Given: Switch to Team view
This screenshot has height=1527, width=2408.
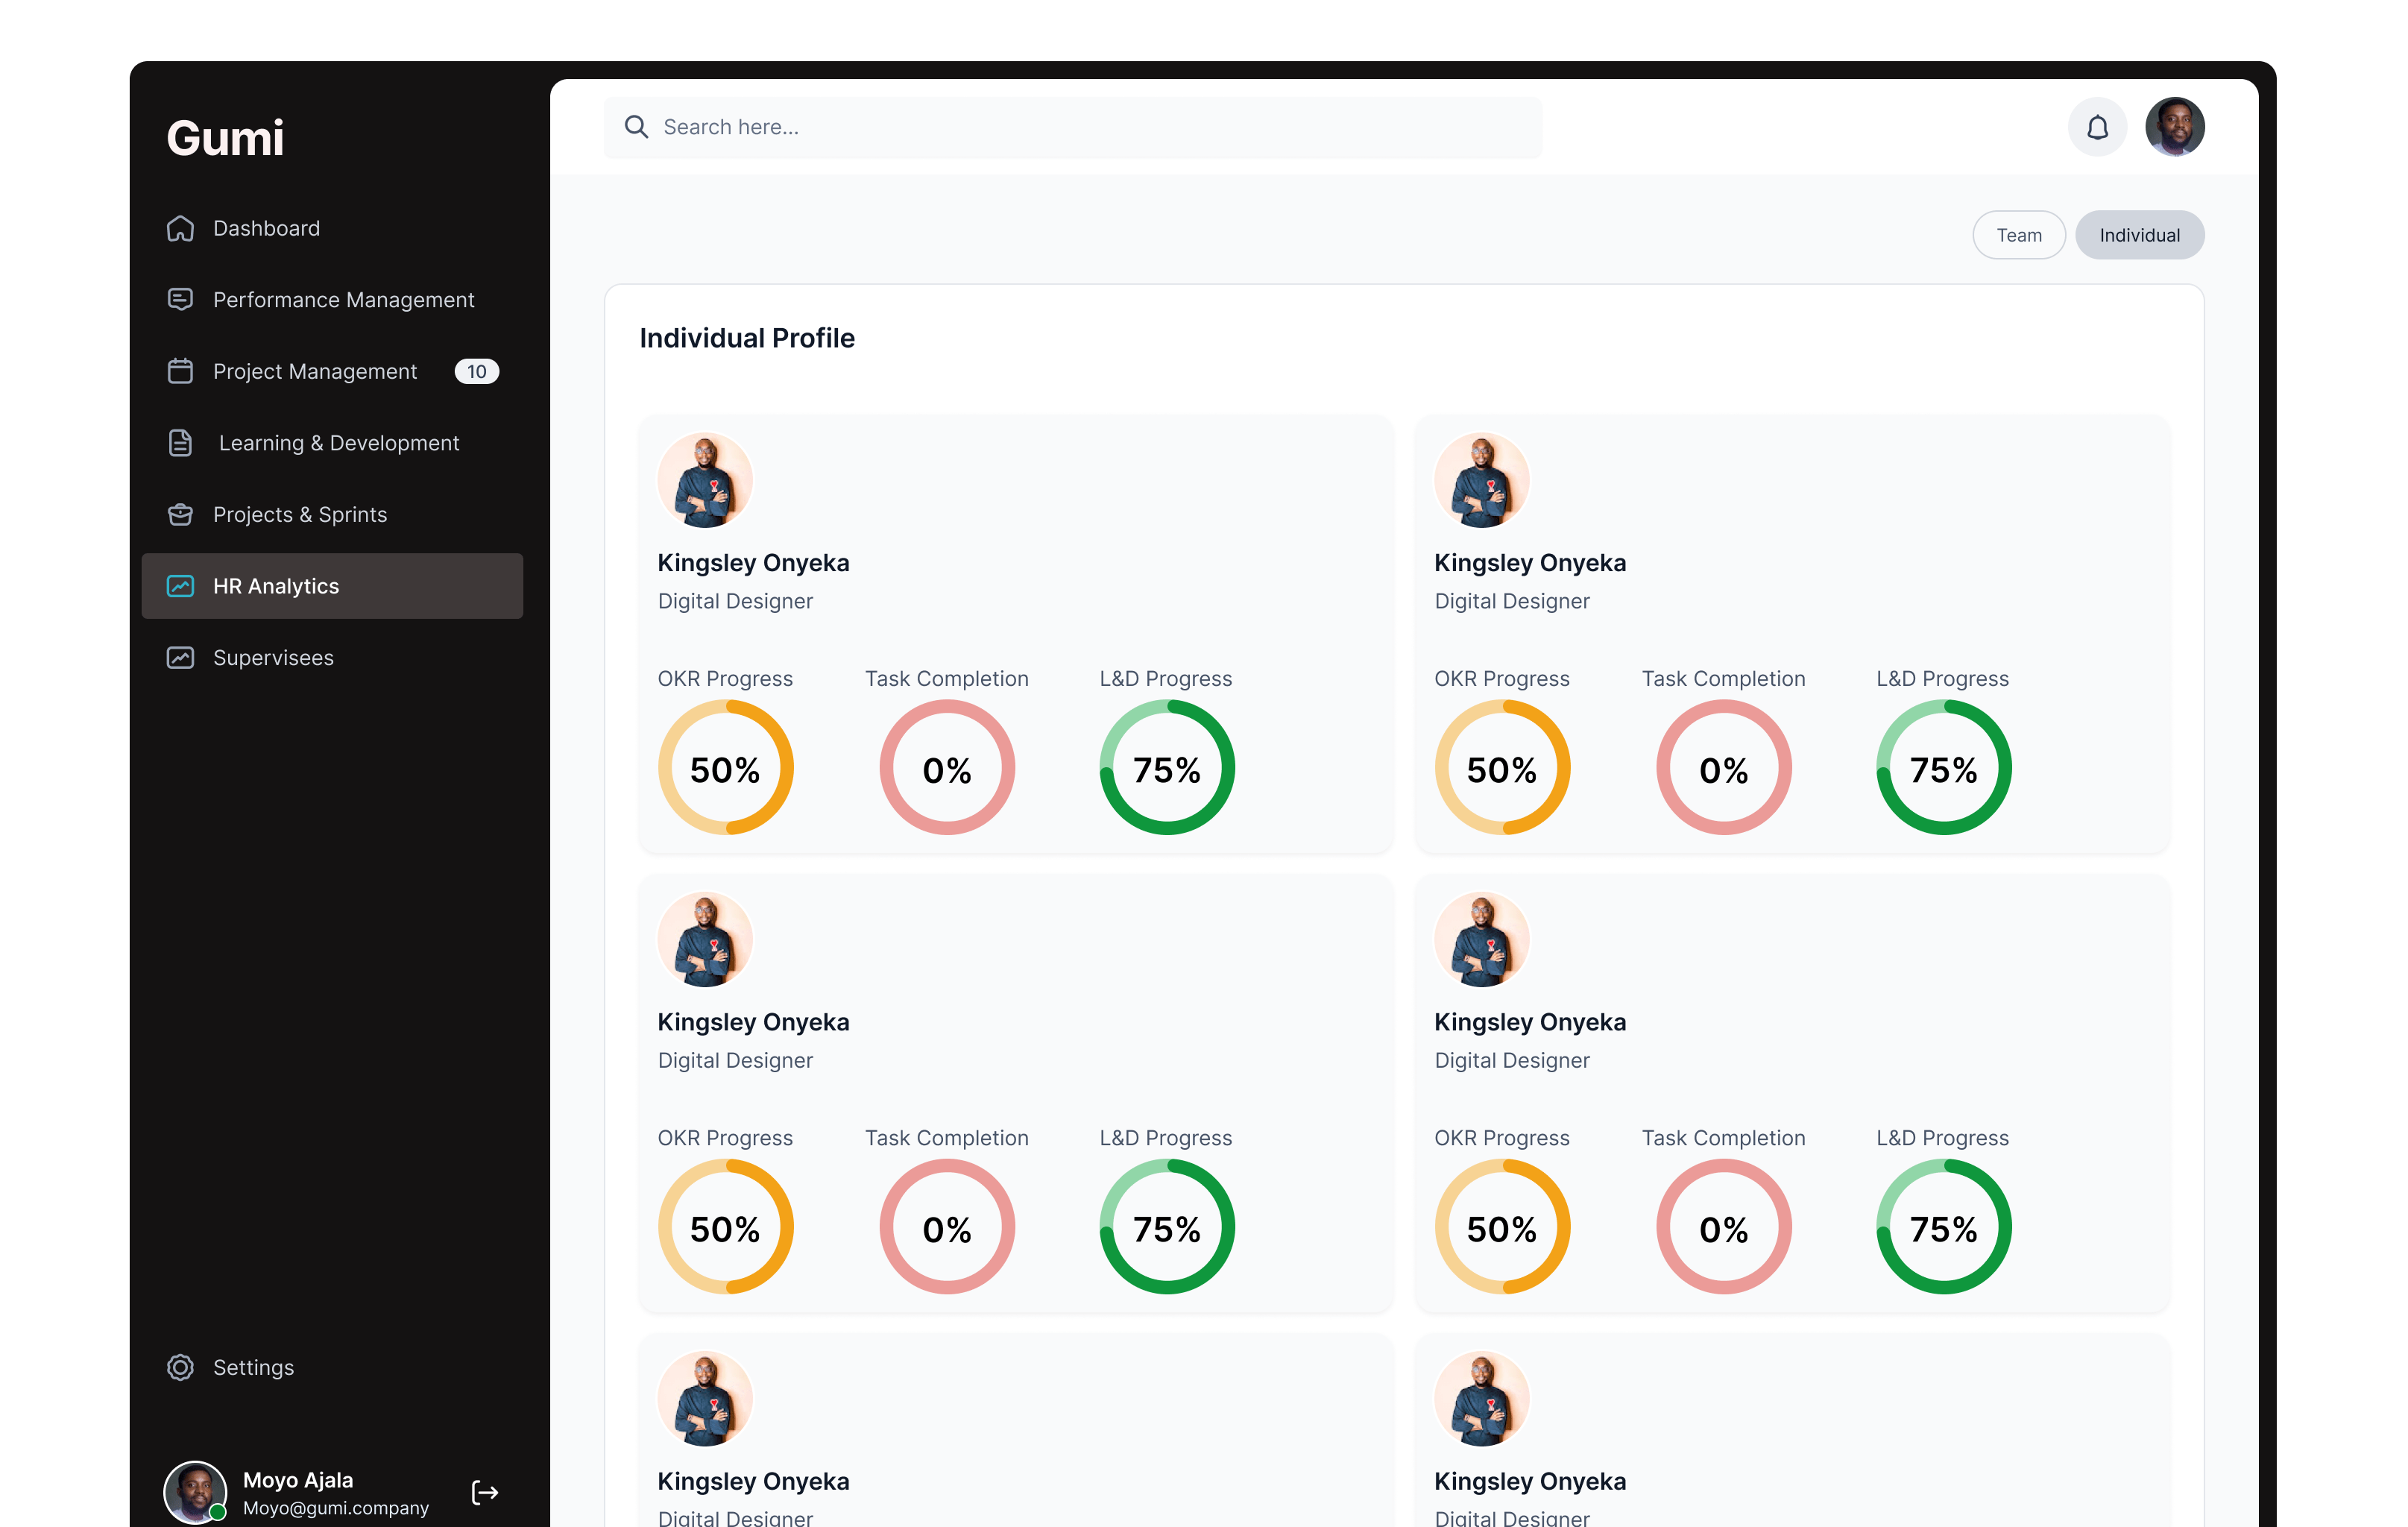Looking at the screenshot, I should click(2019, 235).
